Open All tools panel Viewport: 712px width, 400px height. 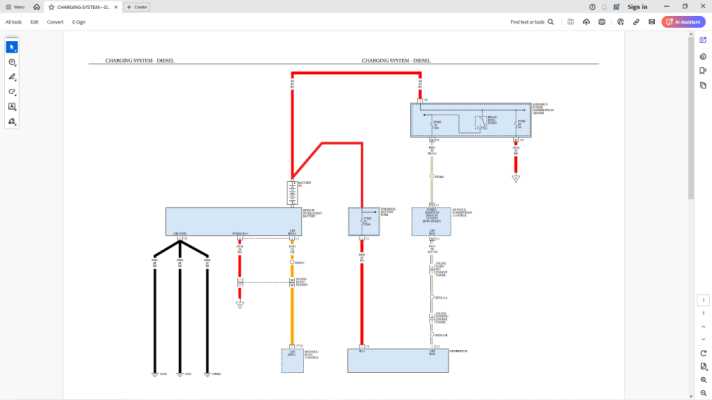[x=13, y=22]
